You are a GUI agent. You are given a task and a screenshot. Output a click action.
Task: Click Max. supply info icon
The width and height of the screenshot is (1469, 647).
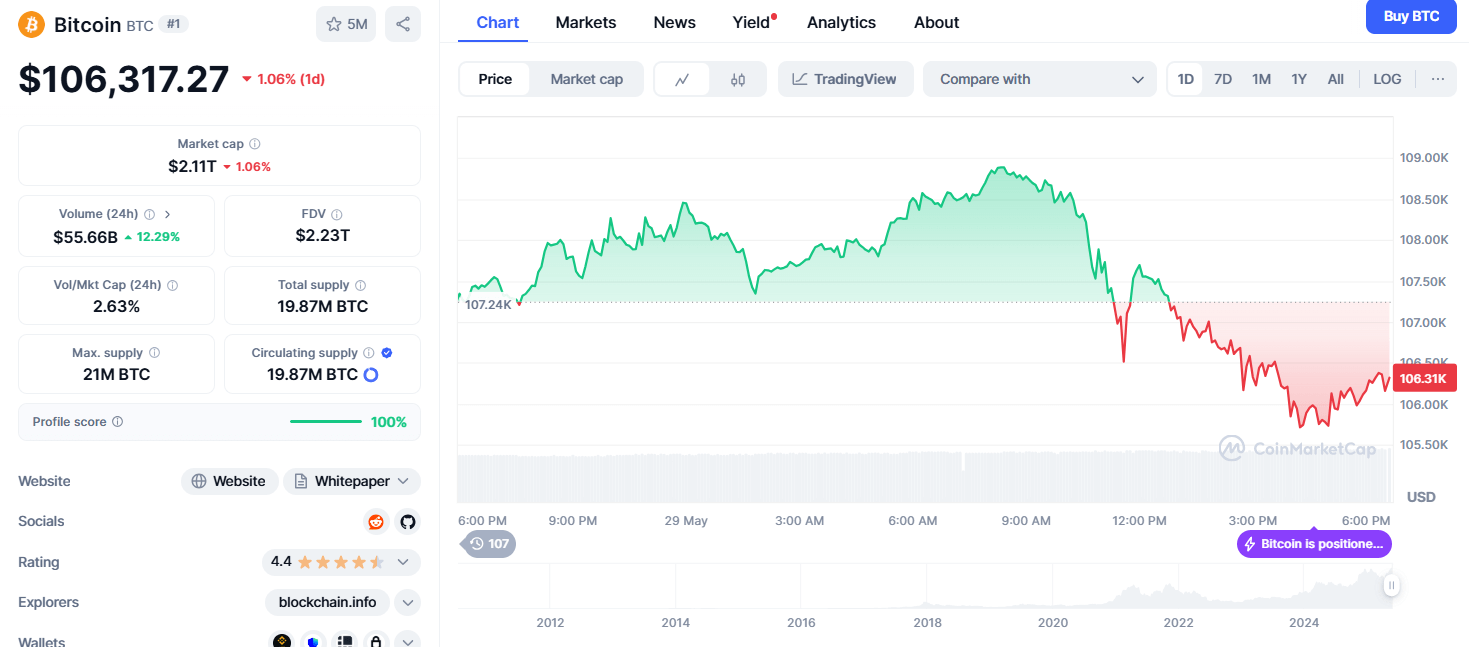tap(154, 353)
